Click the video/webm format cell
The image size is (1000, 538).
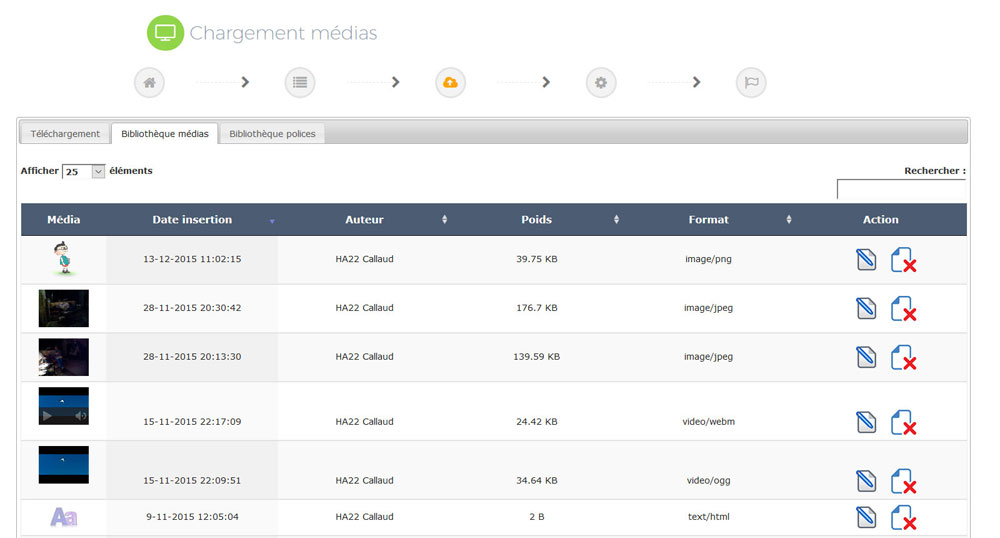(708, 421)
